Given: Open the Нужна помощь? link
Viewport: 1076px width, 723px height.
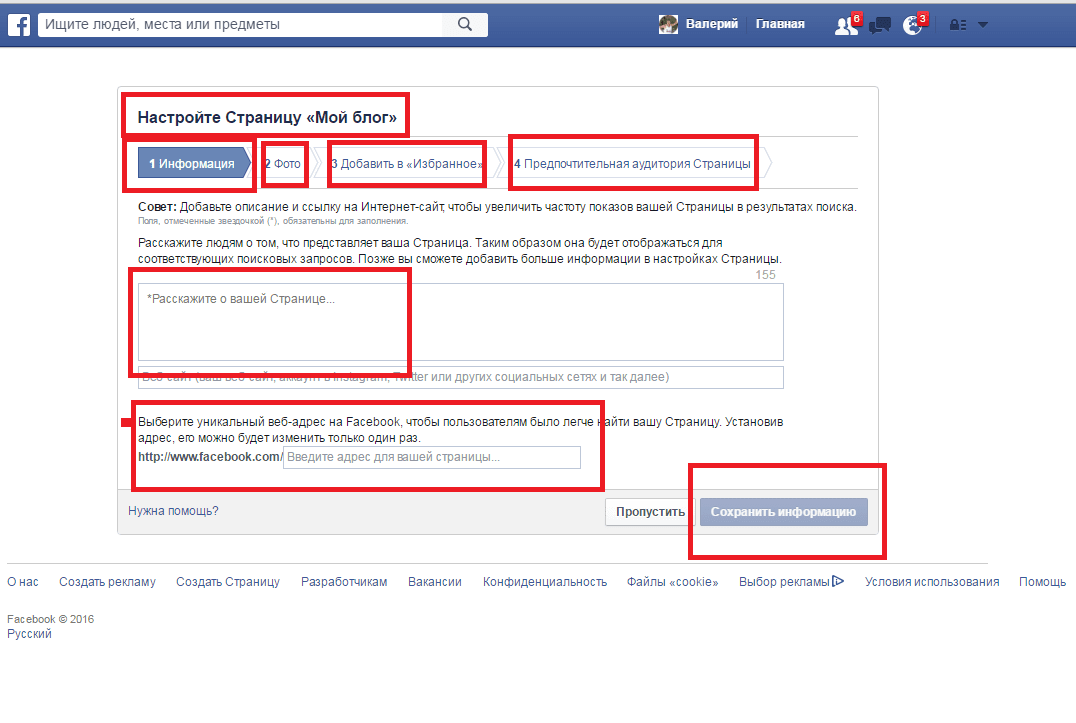Looking at the screenshot, I should click(x=173, y=511).
